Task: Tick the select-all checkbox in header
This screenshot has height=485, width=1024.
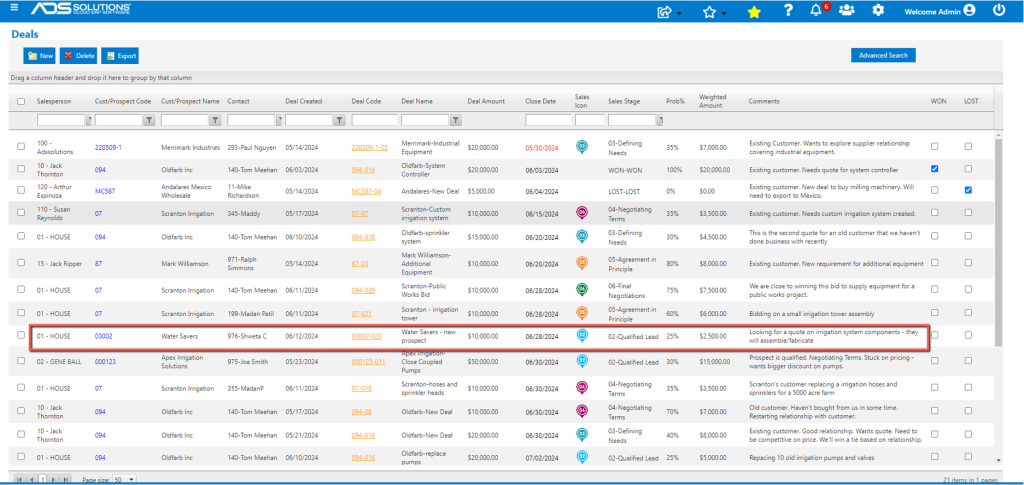Action: [x=21, y=102]
